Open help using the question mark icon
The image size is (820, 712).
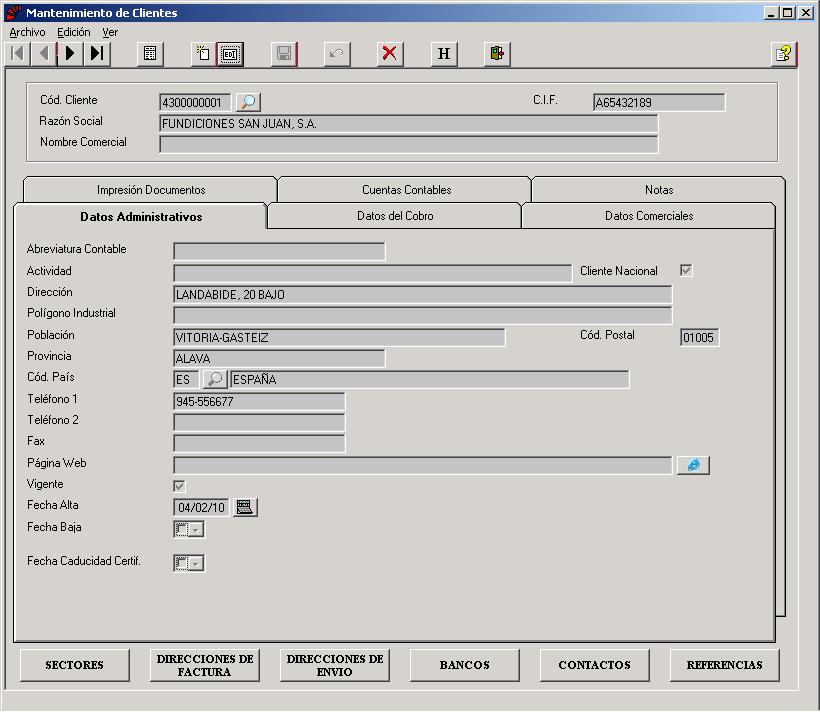coord(783,53)
